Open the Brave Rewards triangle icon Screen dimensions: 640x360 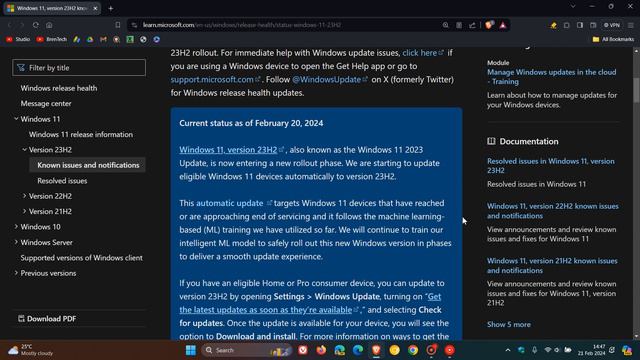click(503, 25)
